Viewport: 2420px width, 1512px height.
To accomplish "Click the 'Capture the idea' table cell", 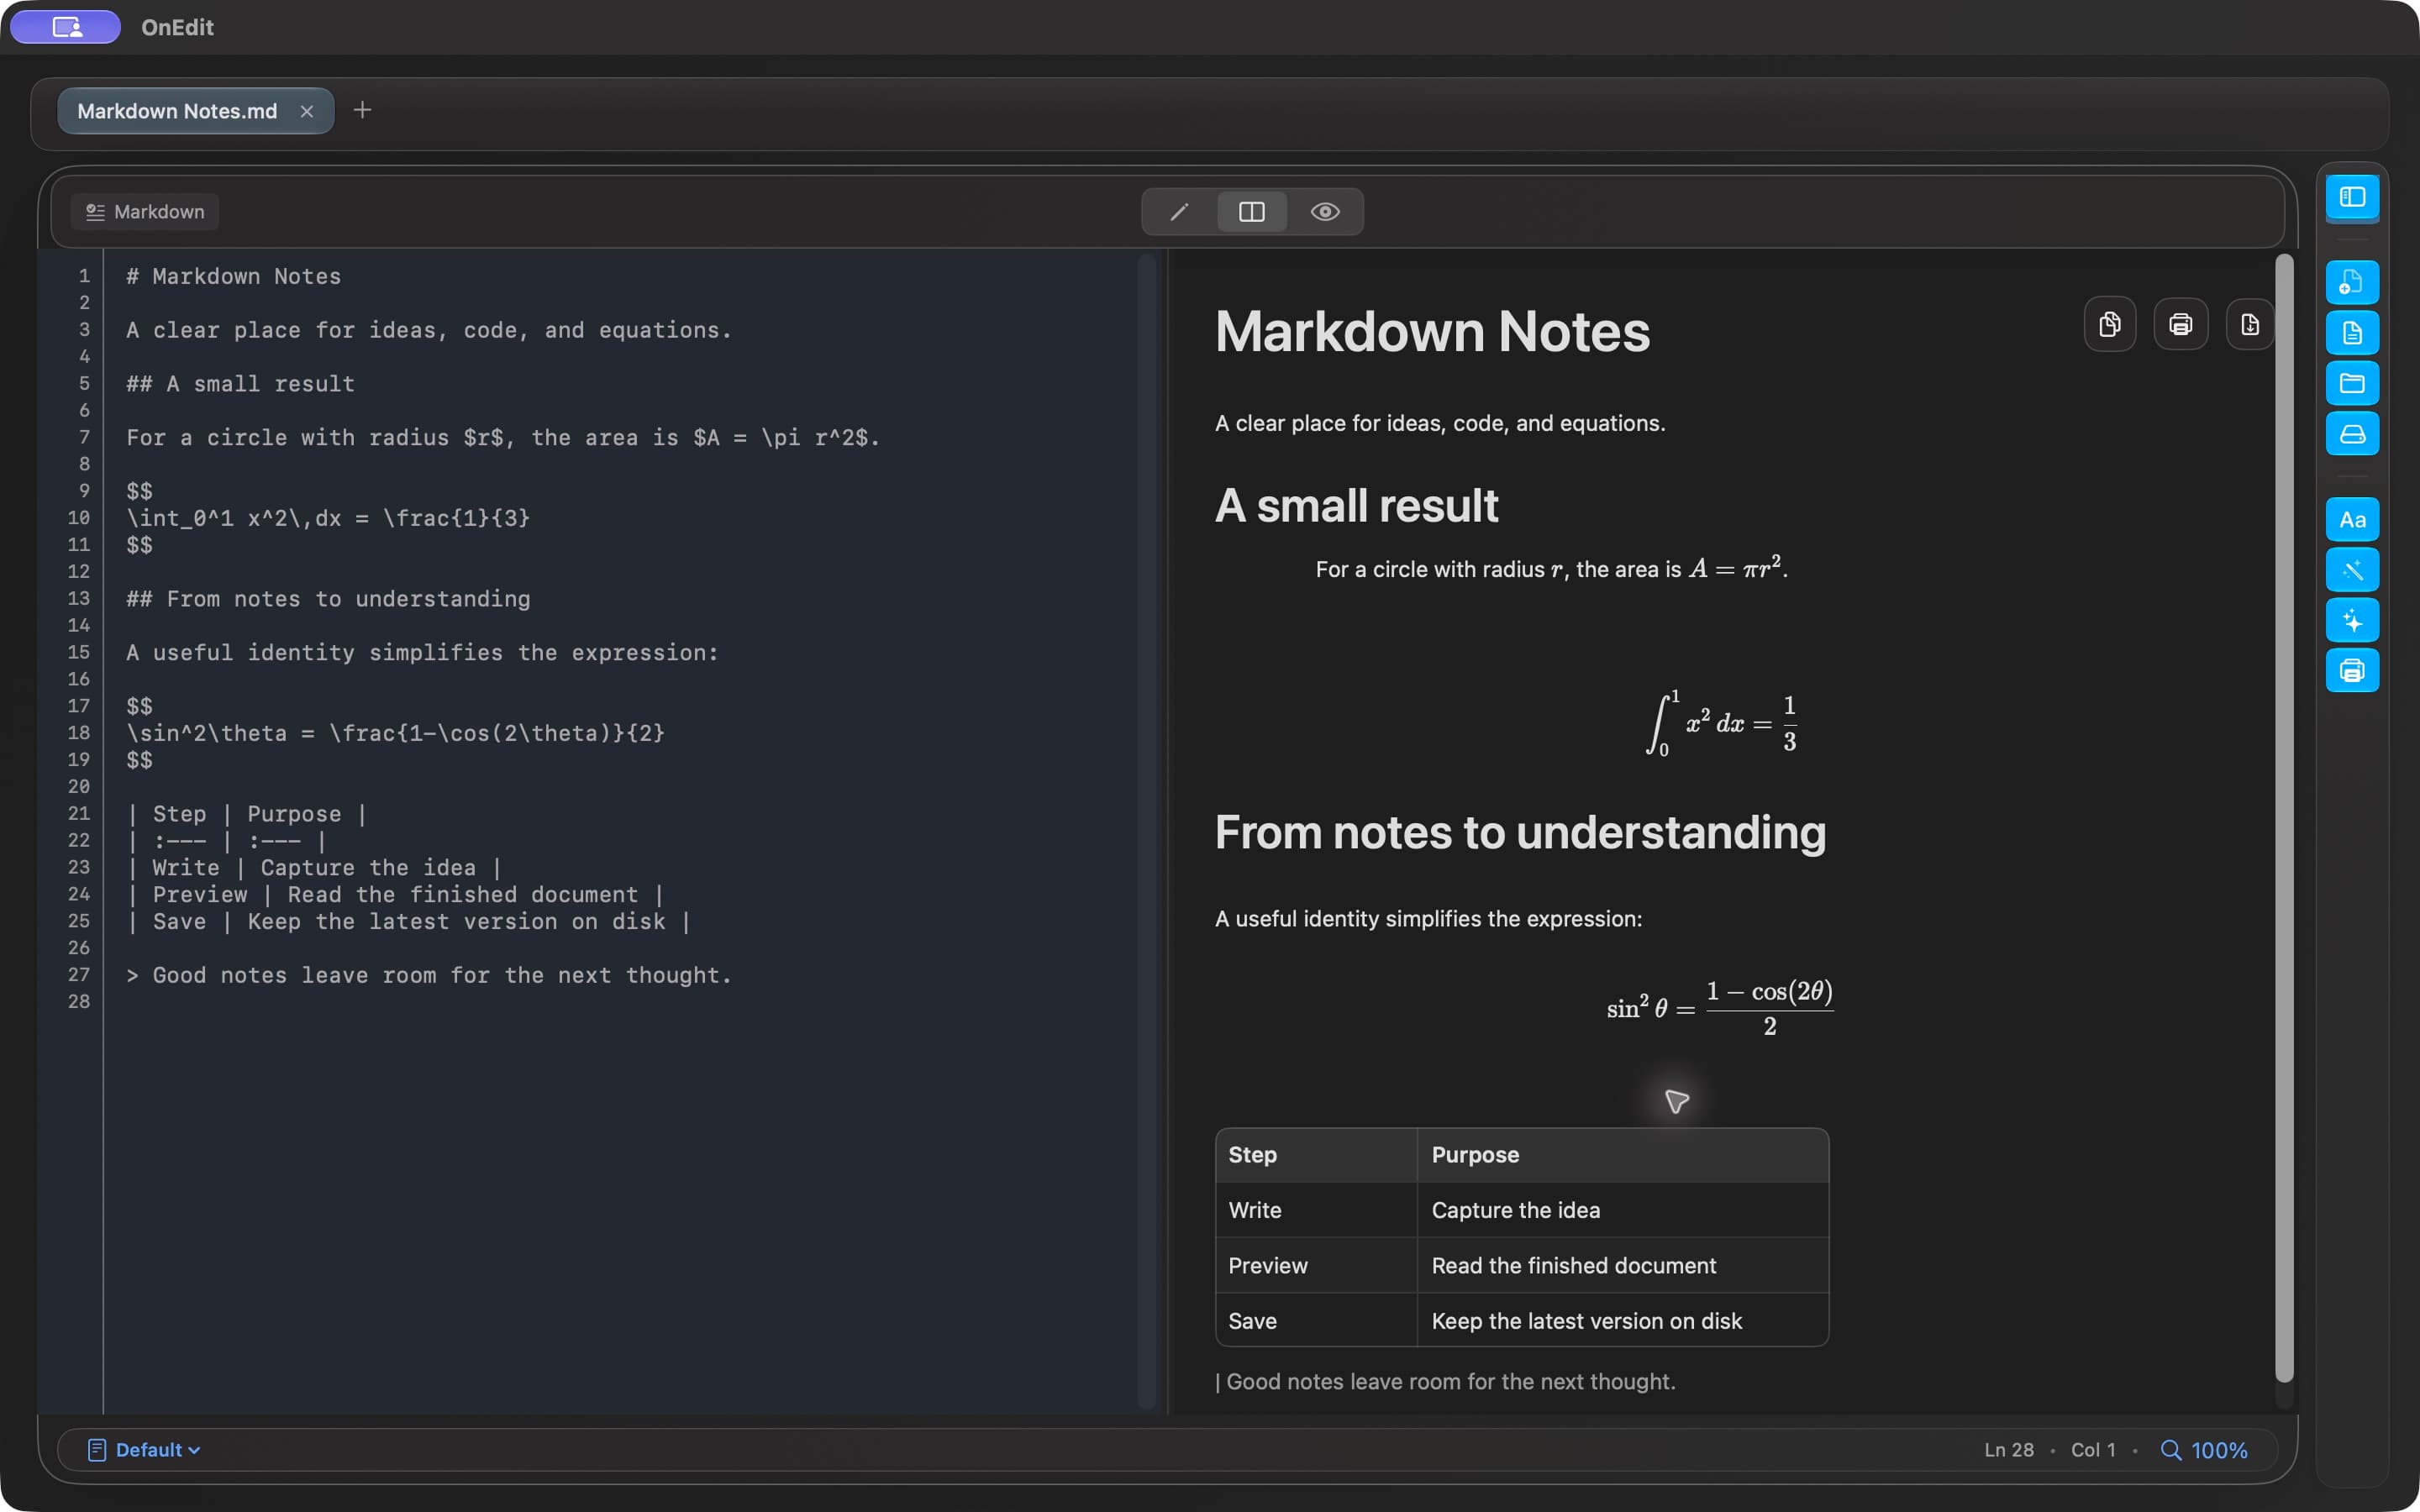I will tap(1622, 1210).
